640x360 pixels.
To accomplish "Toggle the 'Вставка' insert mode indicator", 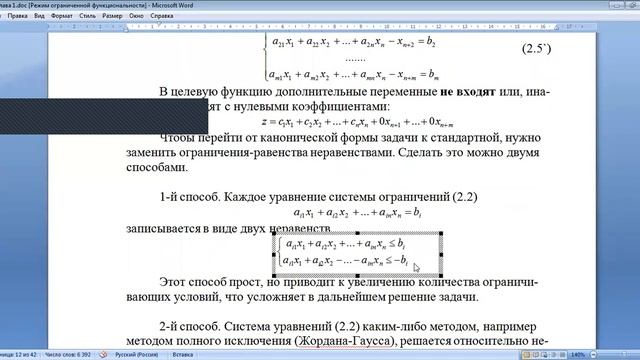I will 182,355.
